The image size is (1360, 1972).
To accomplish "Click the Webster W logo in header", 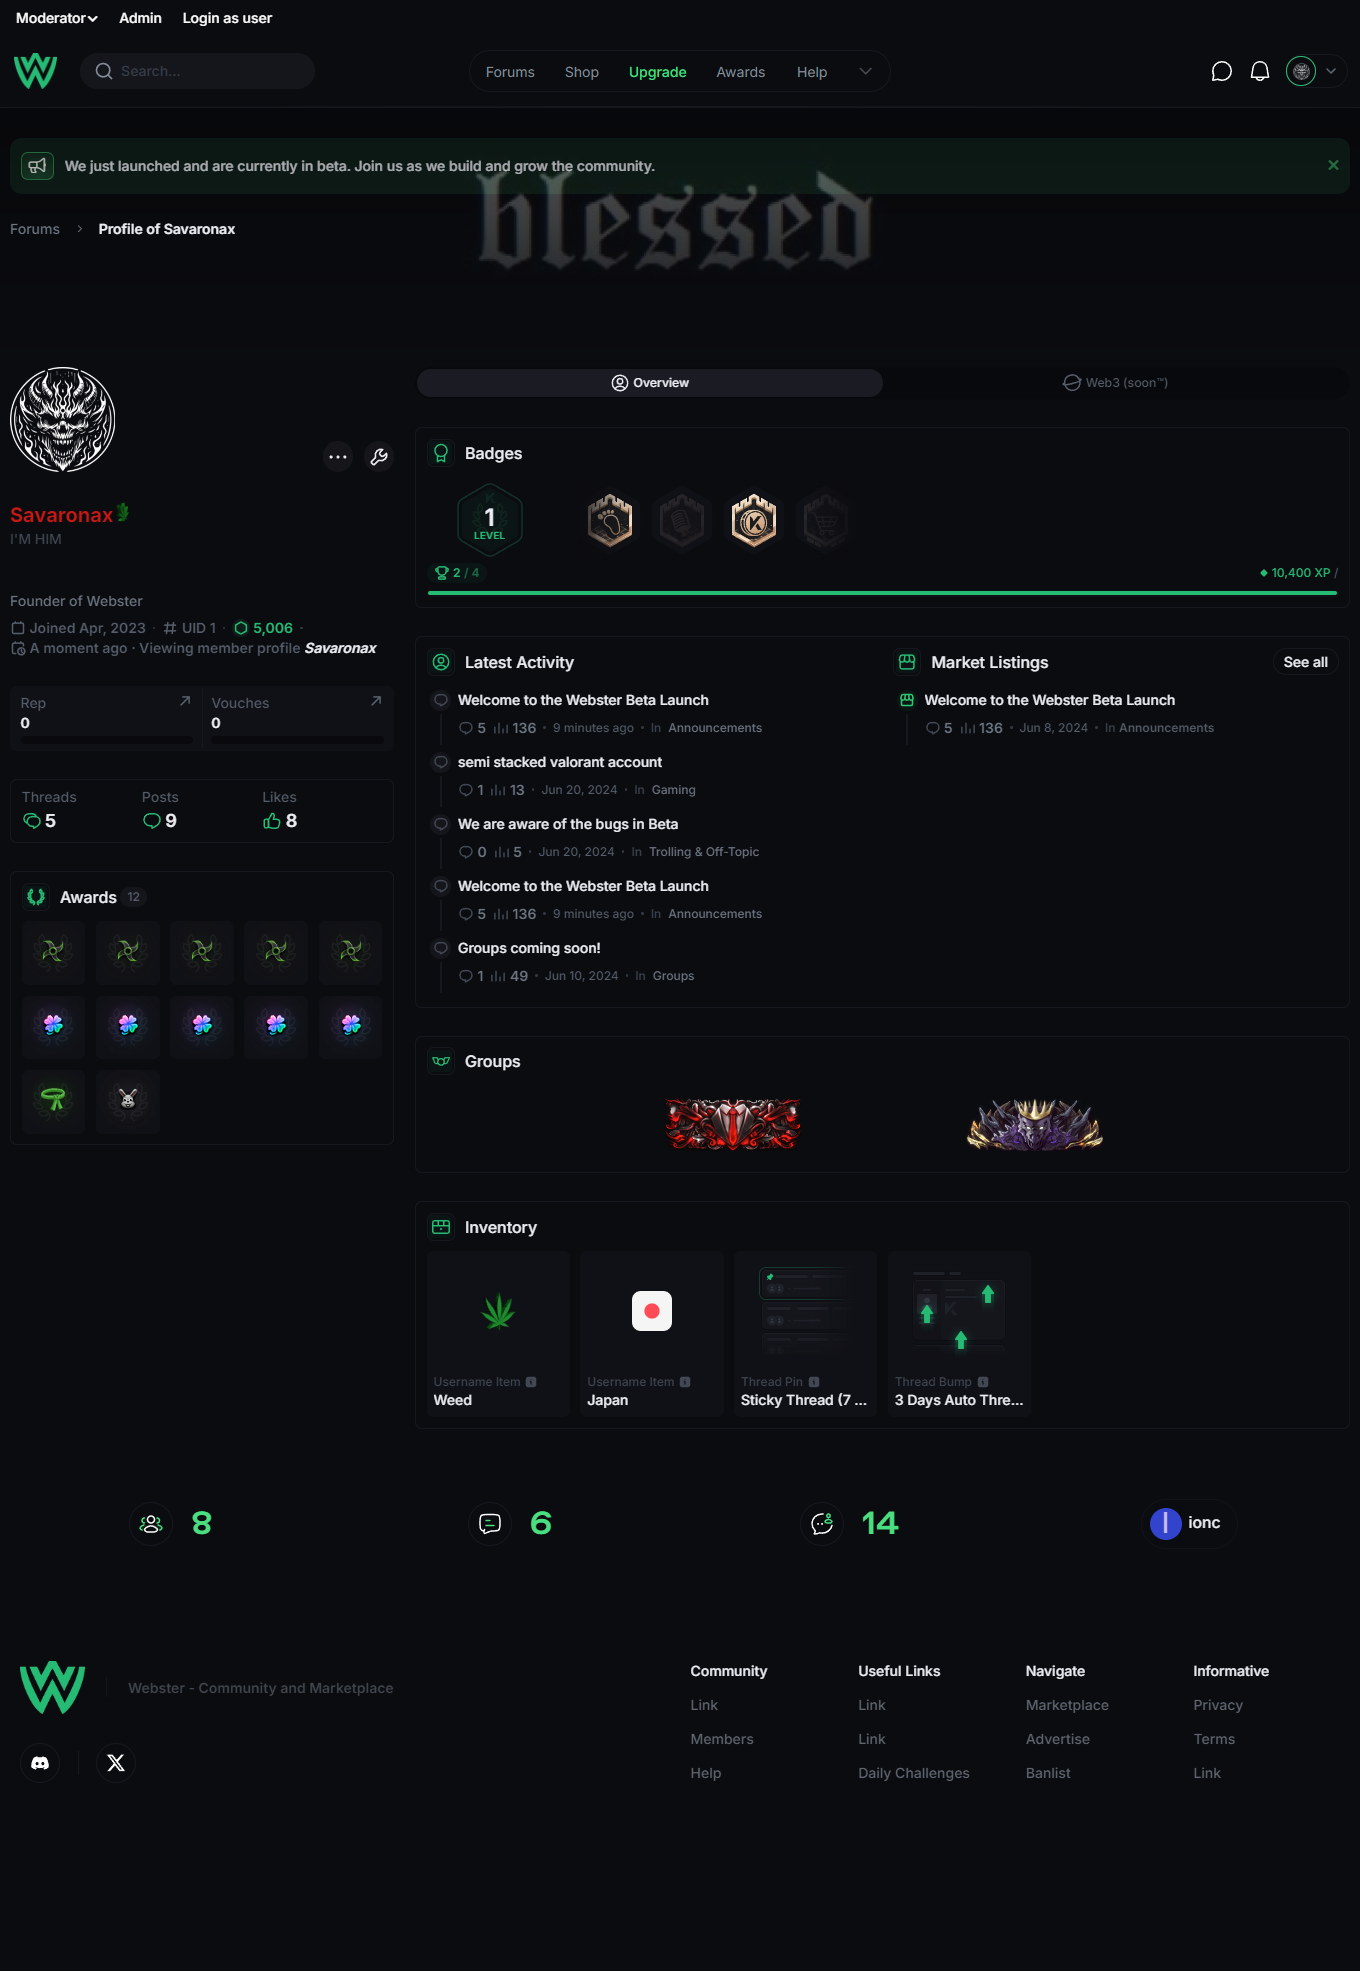I will coord(35,71).
